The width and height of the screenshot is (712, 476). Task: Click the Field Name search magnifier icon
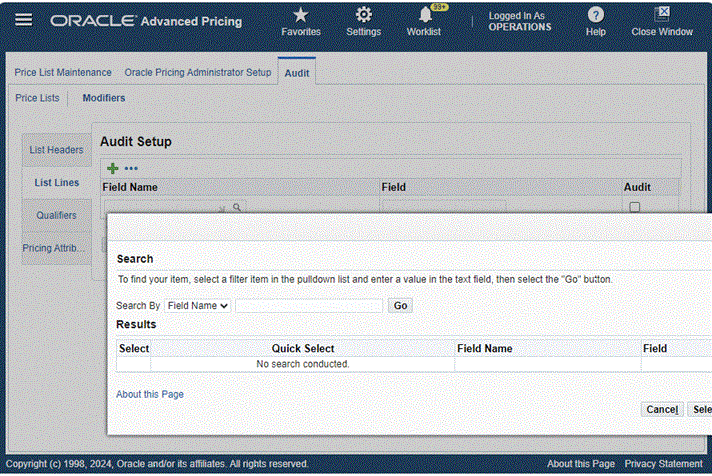click(237, 208)
